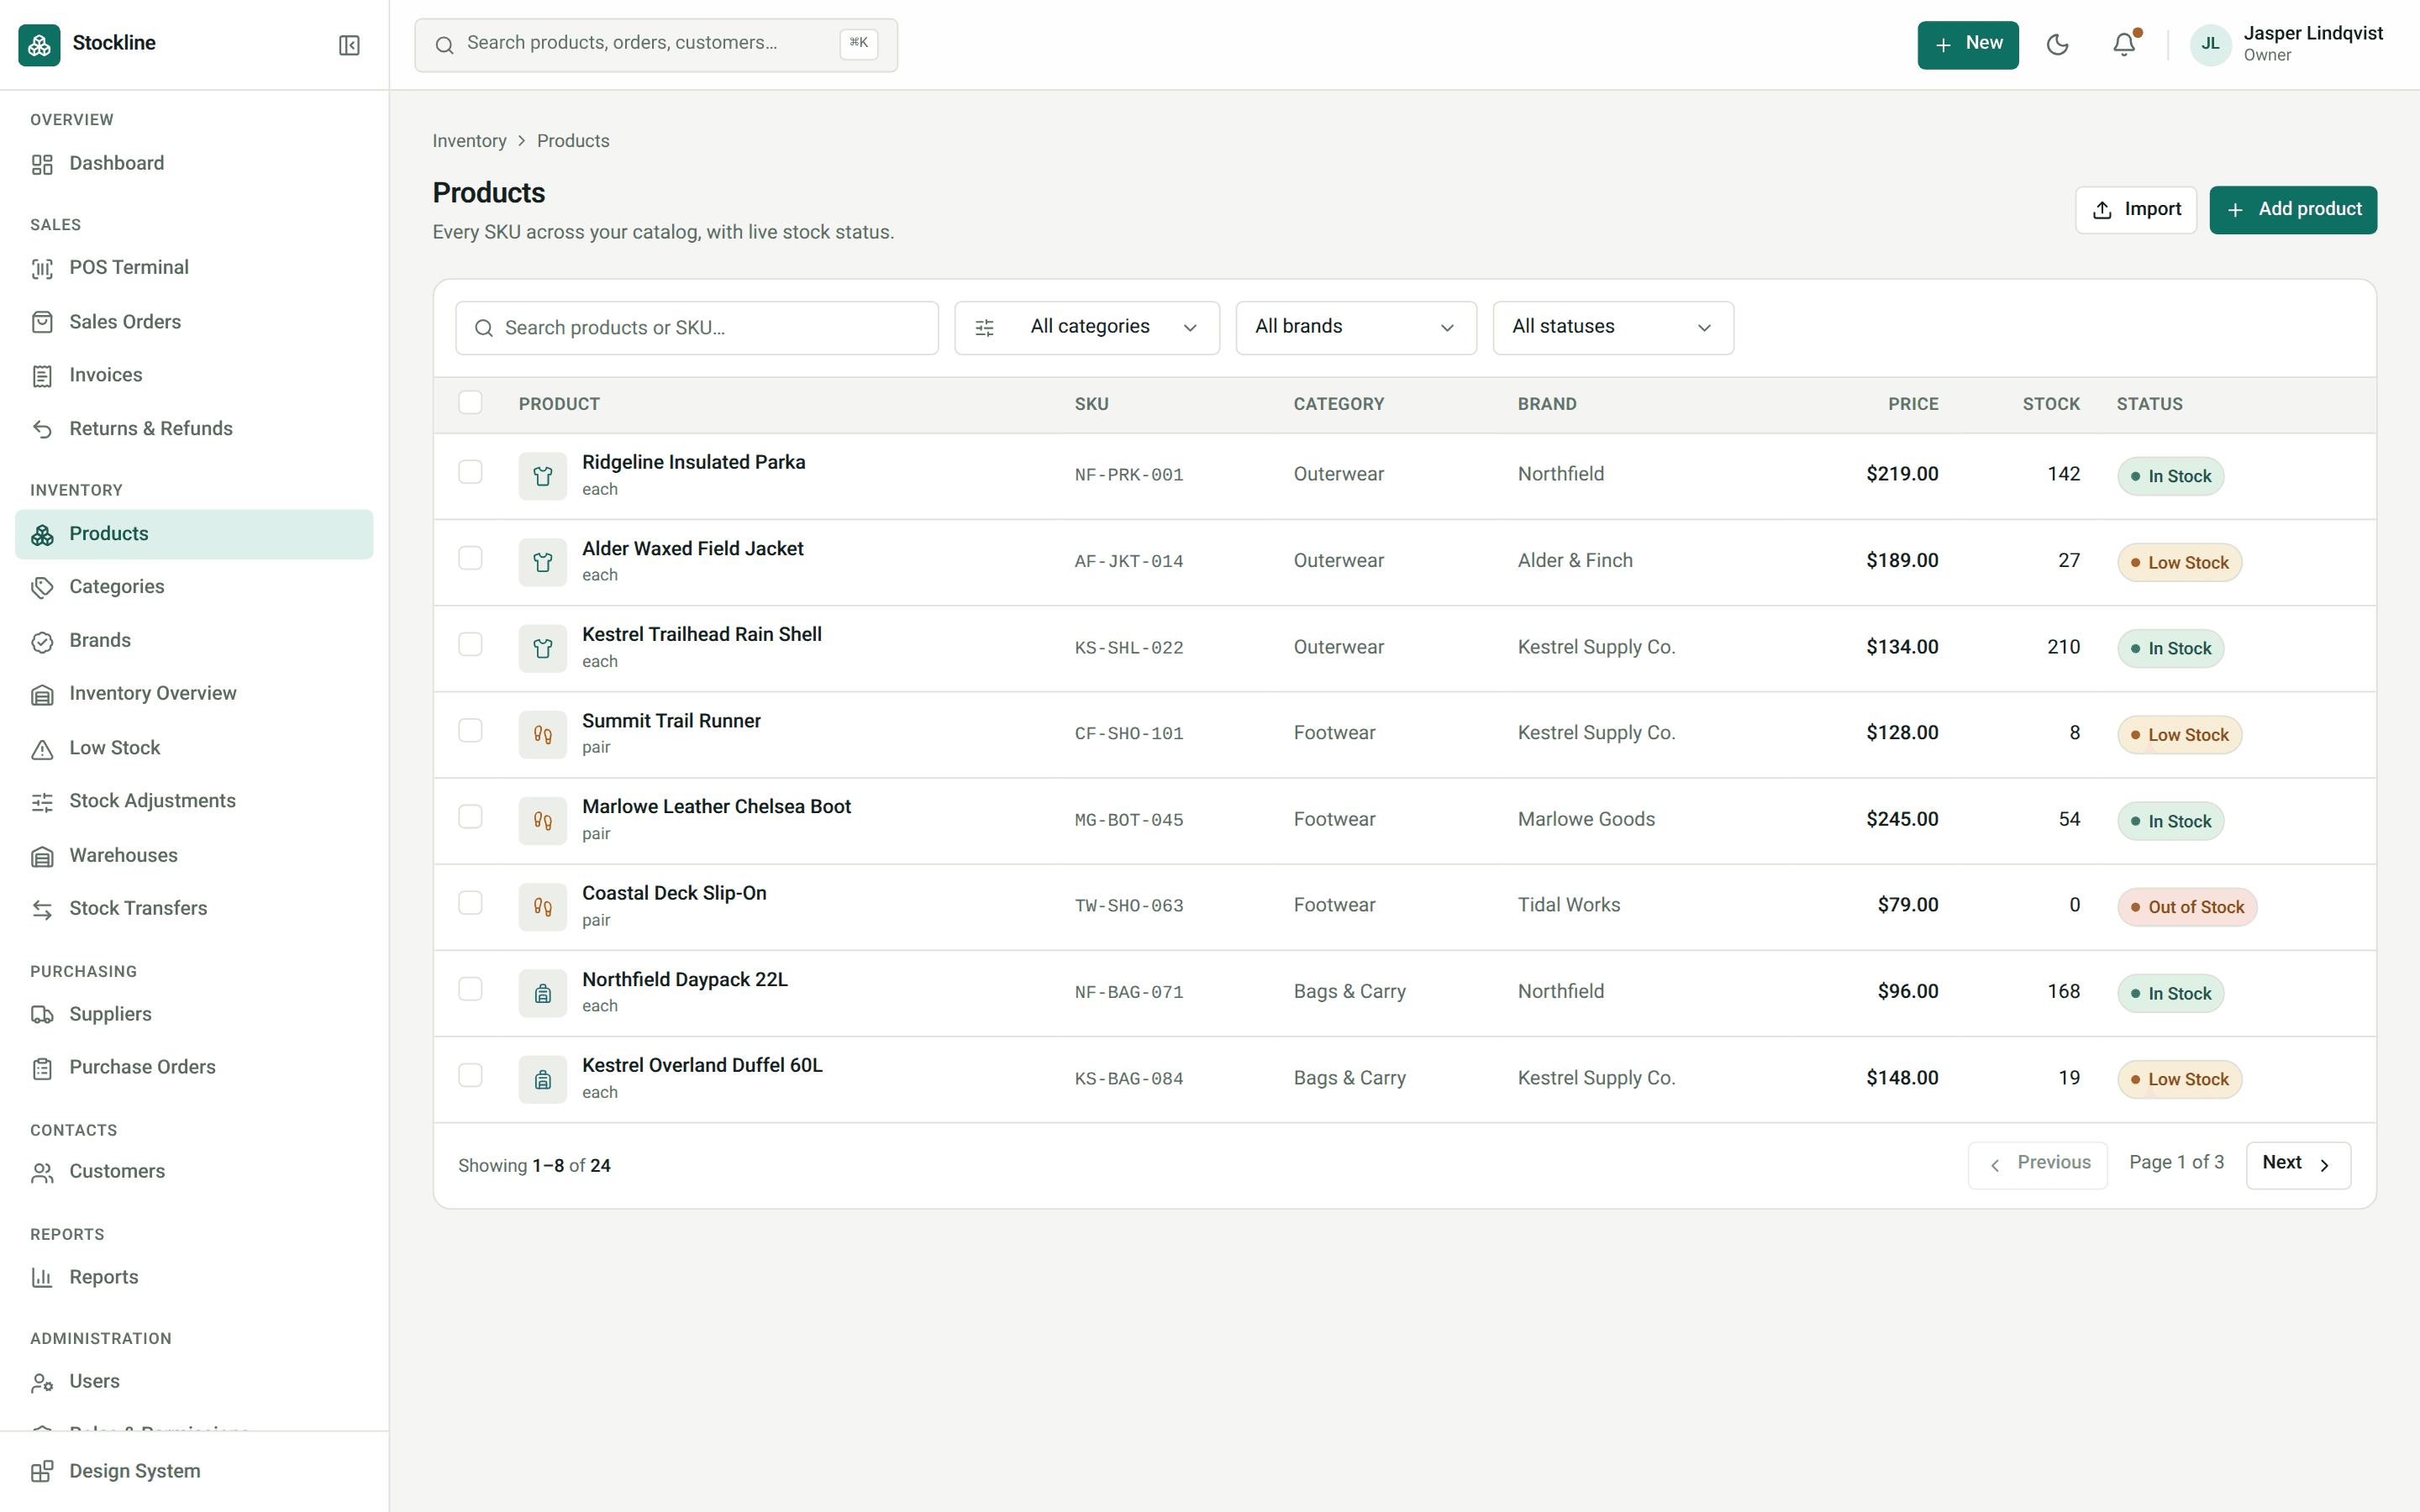Open the Products sidebar item
The height and width of the screenshot is (1512, 2420).
(x=194, y=534)
